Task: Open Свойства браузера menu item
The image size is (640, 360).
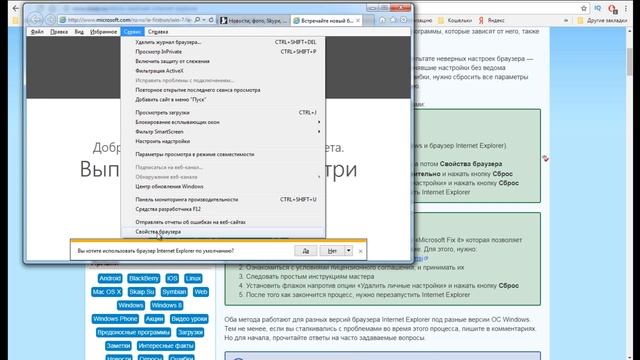Action: point(223,231)
